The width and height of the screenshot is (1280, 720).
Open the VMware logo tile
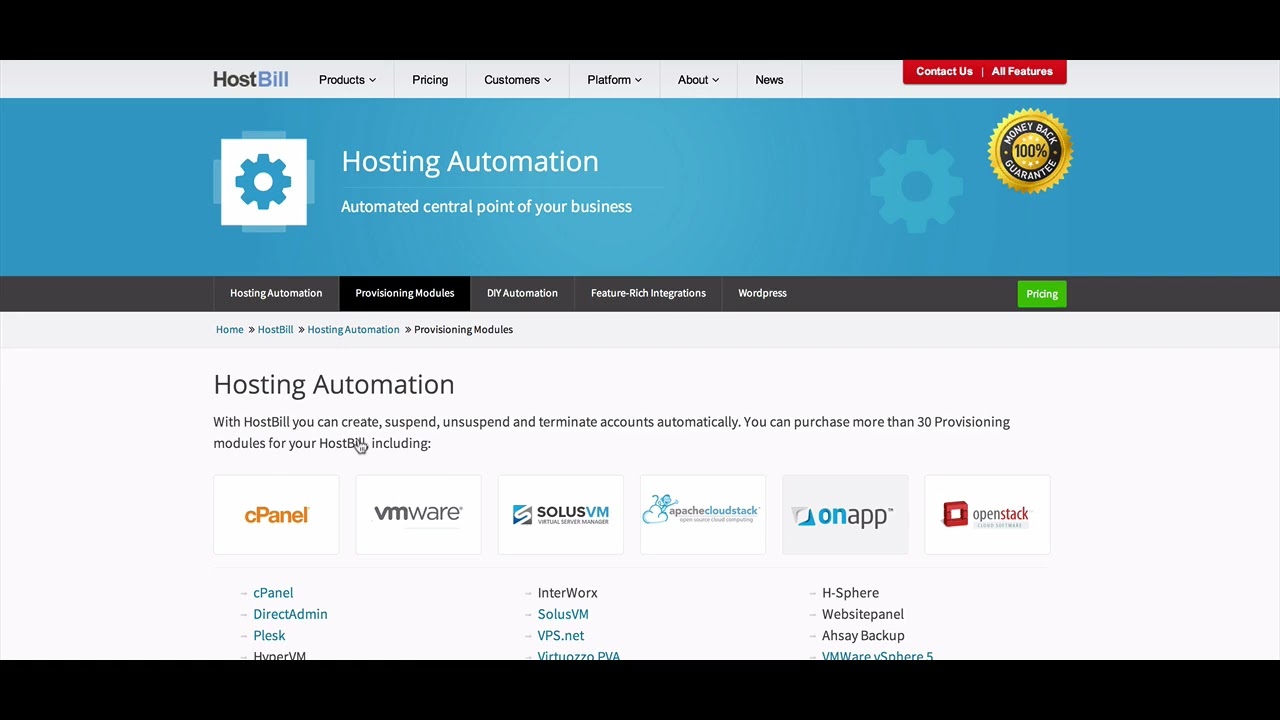tap(418, 514)
